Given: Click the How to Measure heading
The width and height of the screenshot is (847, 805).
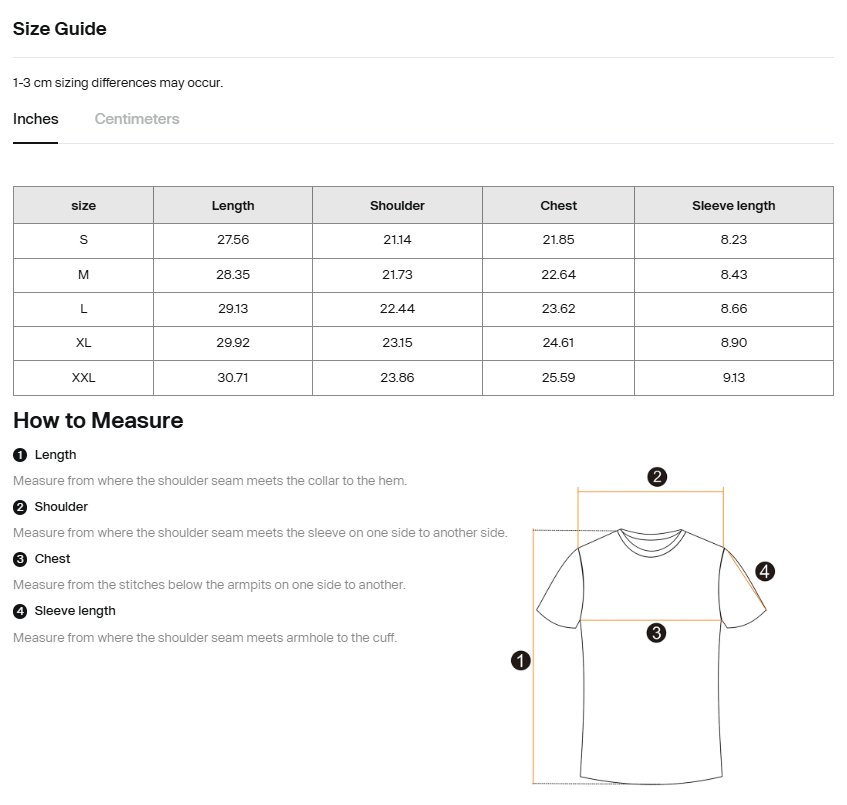Looking at the screenshot, I should pyautogui.click(x=98, y=421).
